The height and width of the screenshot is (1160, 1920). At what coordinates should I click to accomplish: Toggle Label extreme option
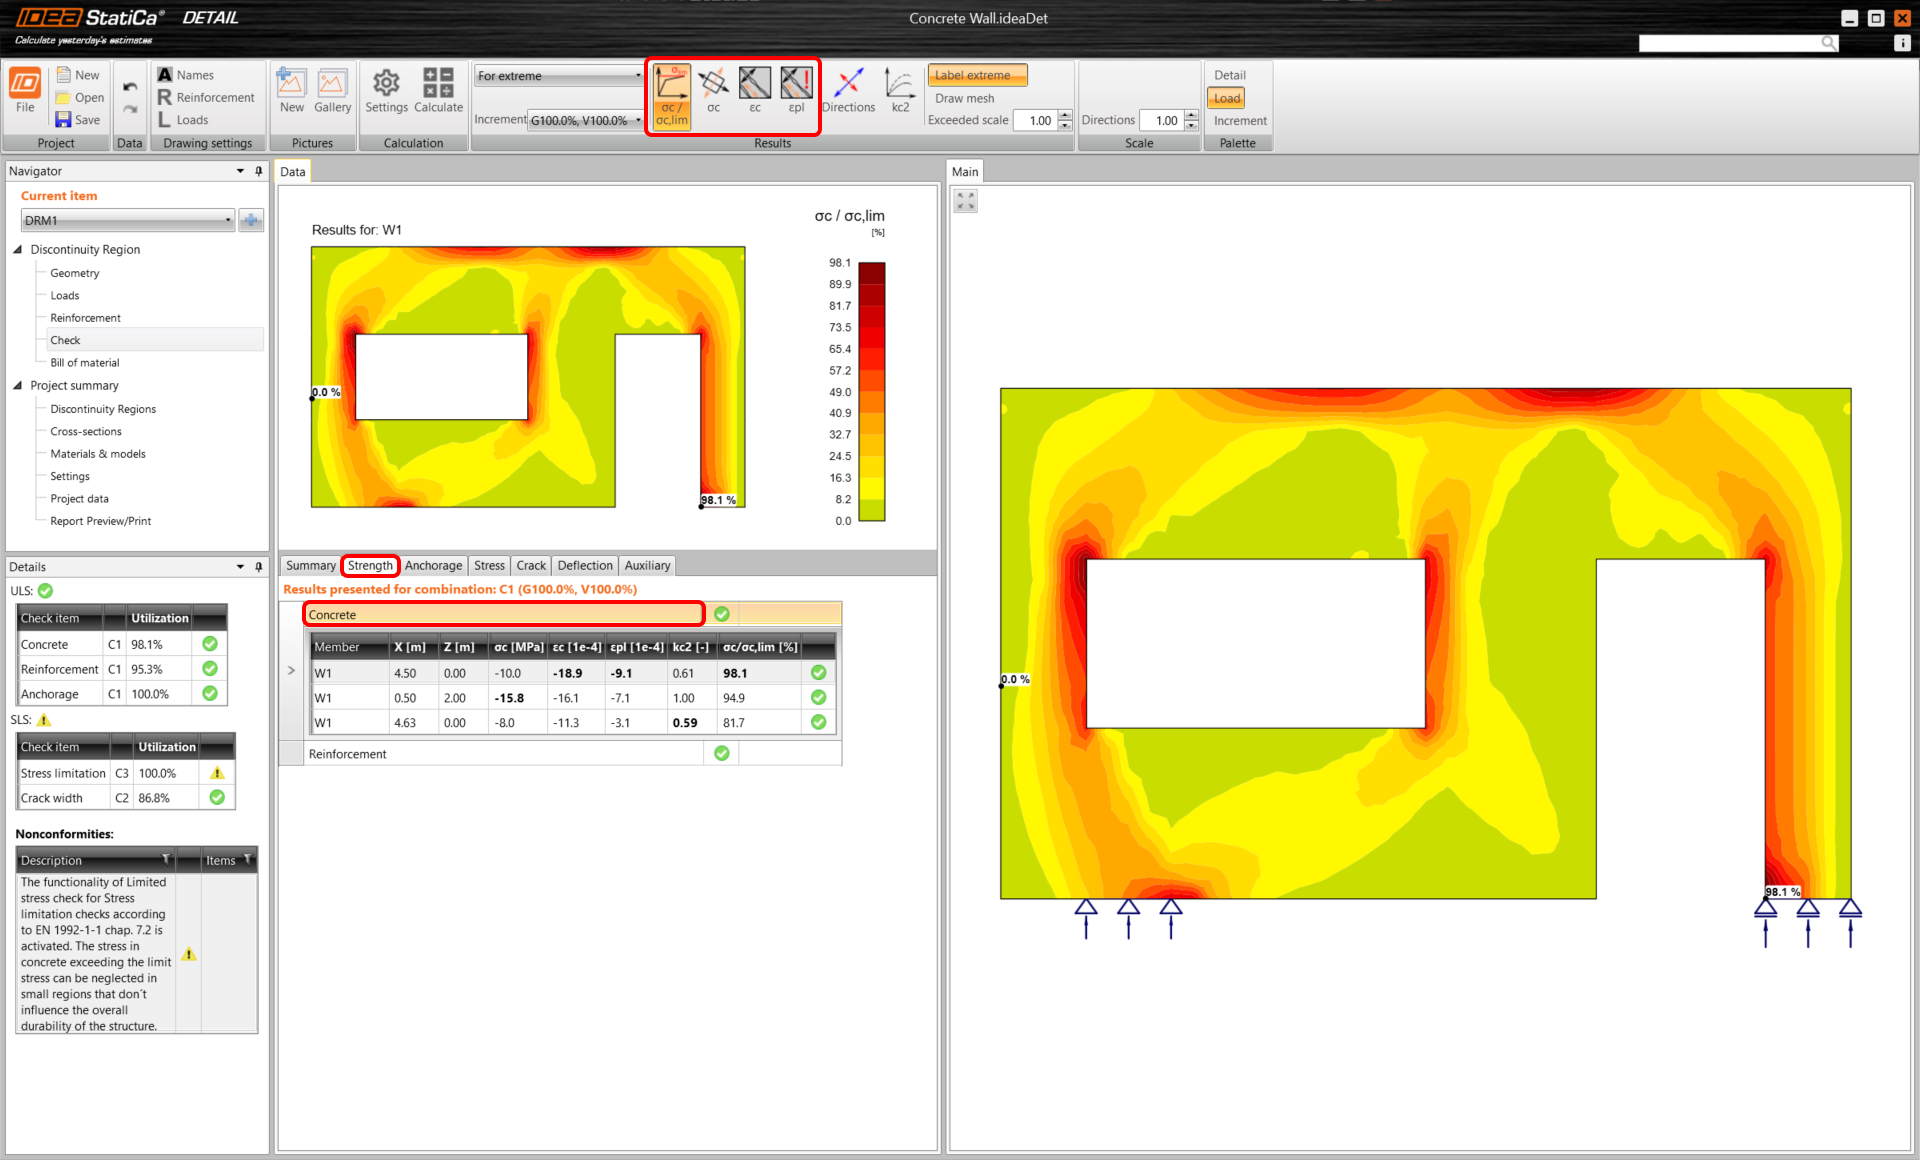coord(977,75)
